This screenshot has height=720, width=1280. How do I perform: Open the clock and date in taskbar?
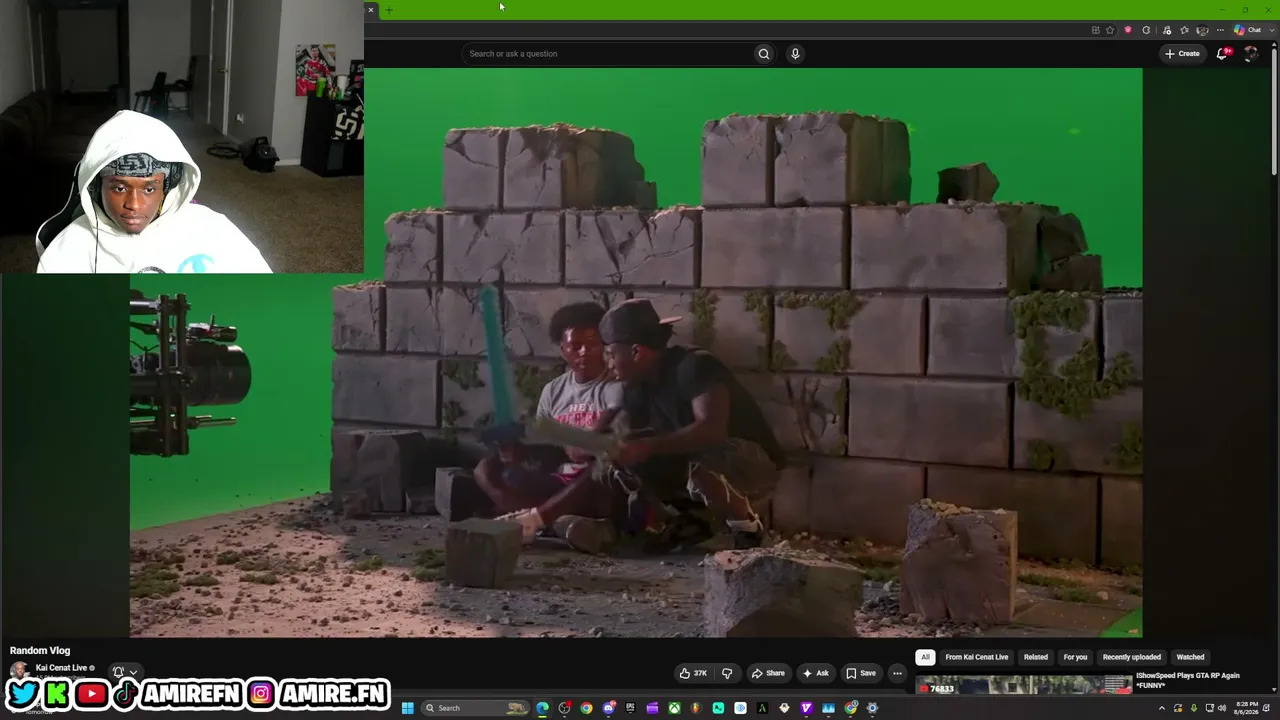pos(1247,708)
